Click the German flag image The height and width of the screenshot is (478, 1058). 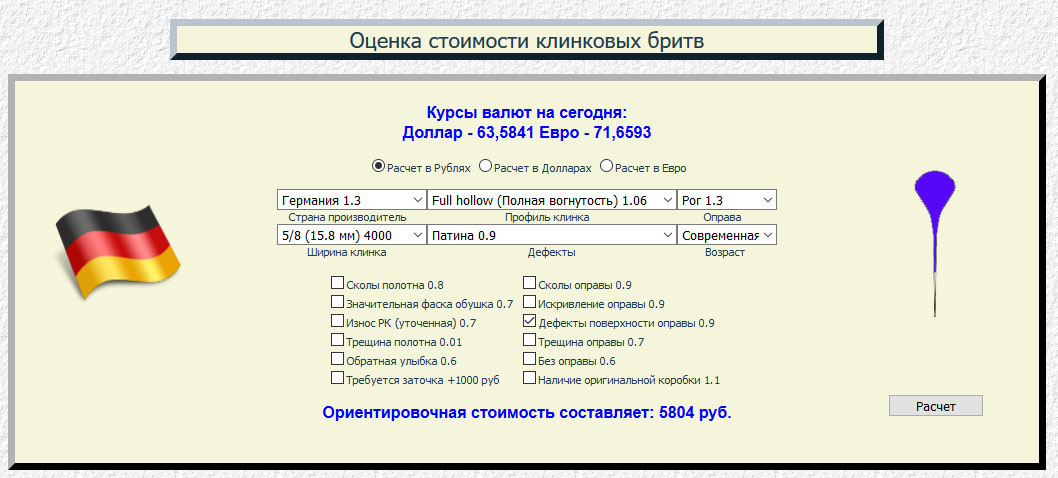(116, 251)
